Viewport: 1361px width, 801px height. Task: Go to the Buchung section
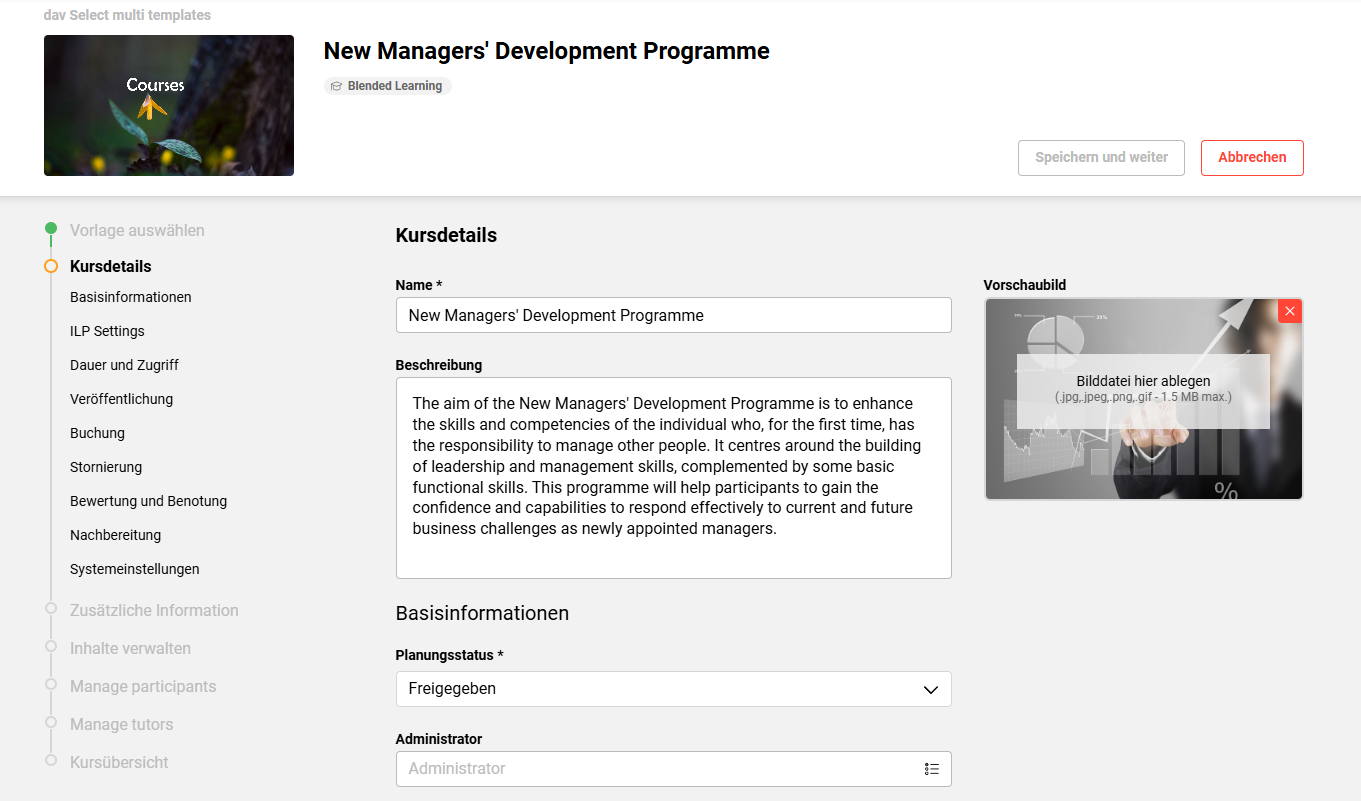pyautogui.click(x=97, y=433)
